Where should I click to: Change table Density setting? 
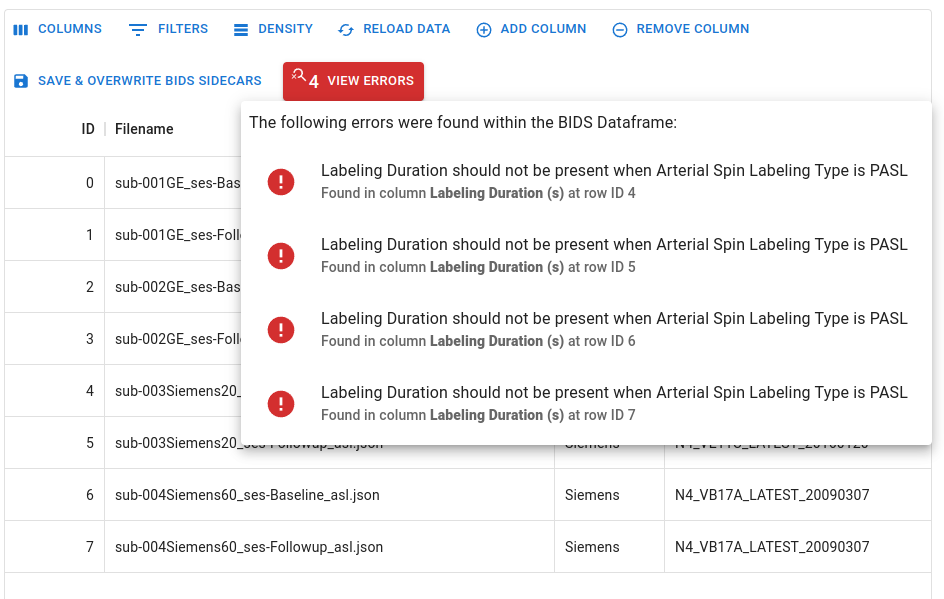(273, 29)
